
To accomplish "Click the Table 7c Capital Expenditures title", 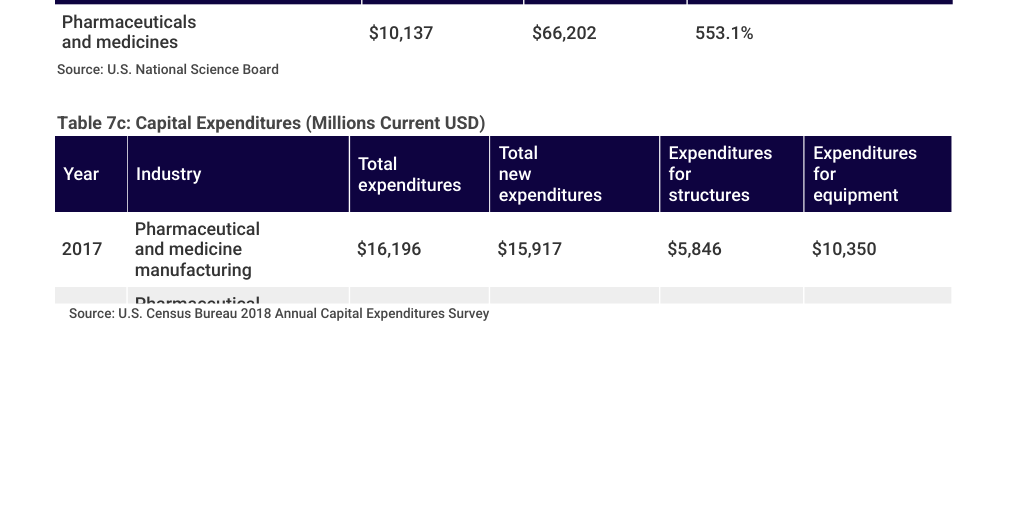I will [271, 123].
